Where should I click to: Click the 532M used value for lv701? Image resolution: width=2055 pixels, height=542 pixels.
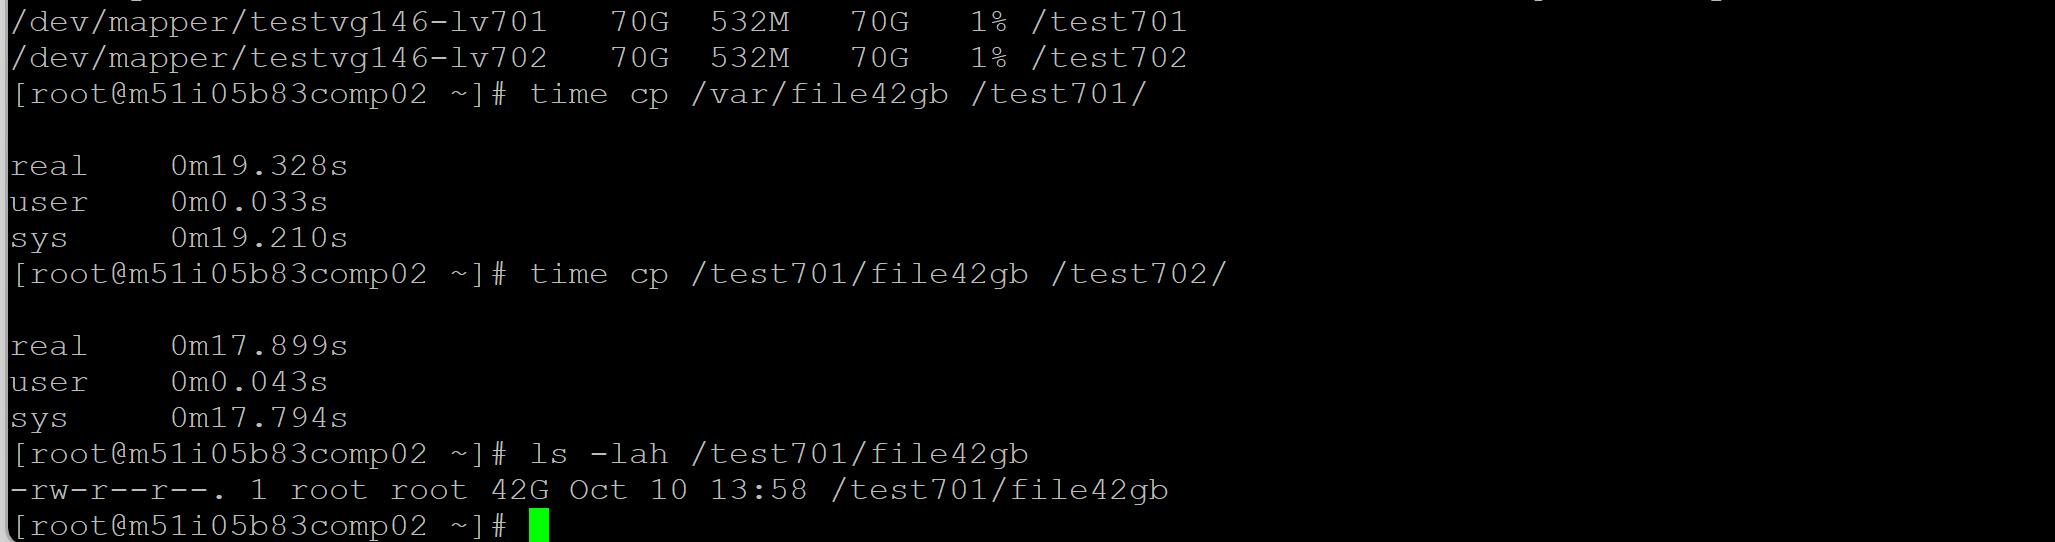[x=750, y=21]
